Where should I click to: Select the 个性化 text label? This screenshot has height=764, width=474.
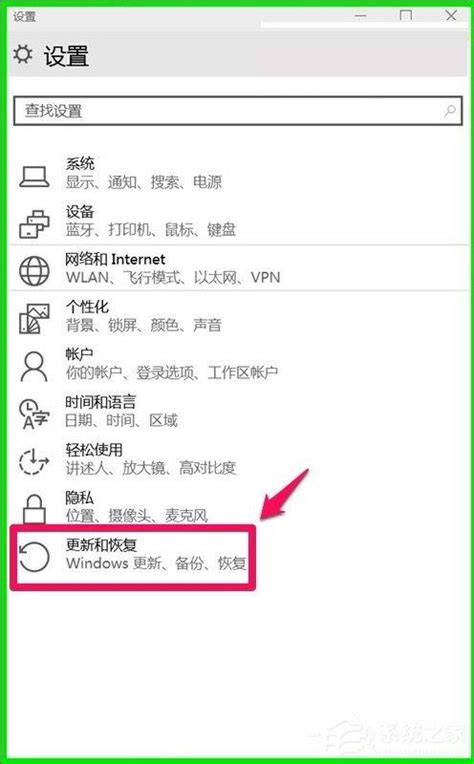point(87,307)
